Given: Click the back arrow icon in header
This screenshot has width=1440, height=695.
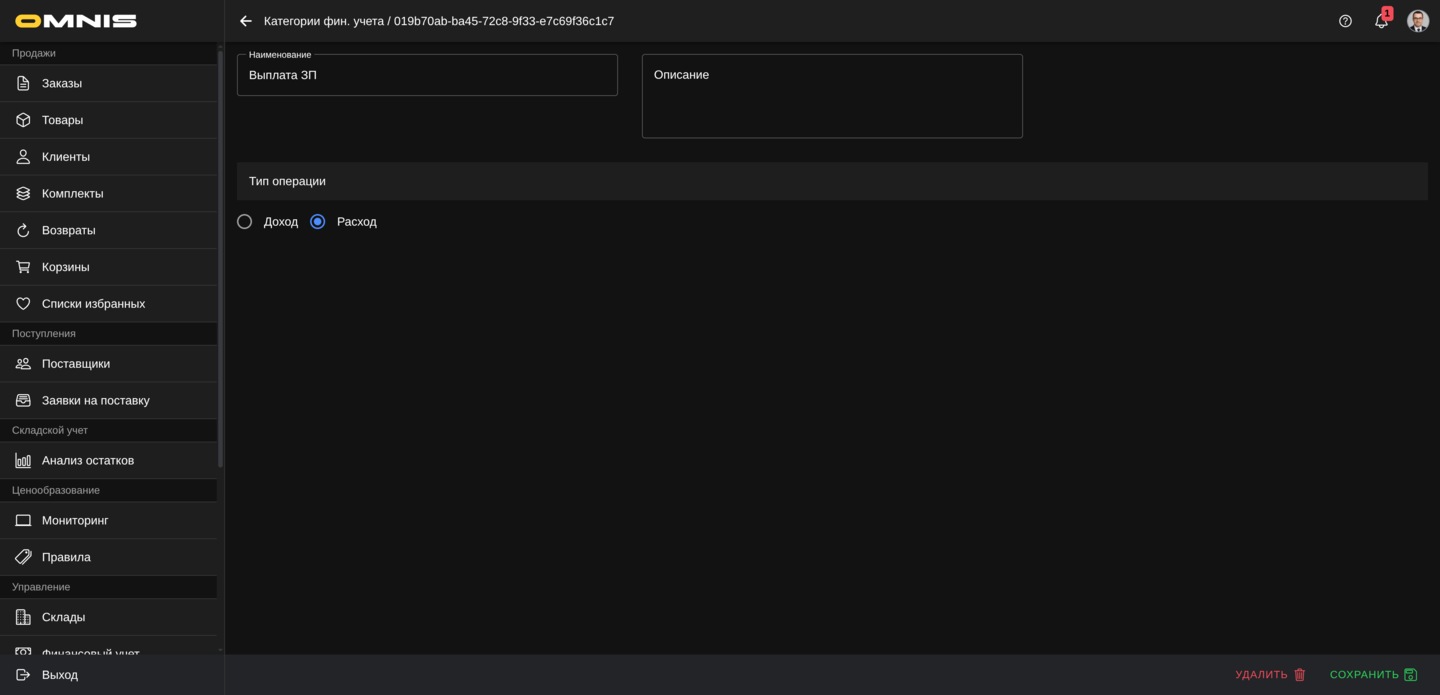Looking at the screenshot, I should [246, 21].
